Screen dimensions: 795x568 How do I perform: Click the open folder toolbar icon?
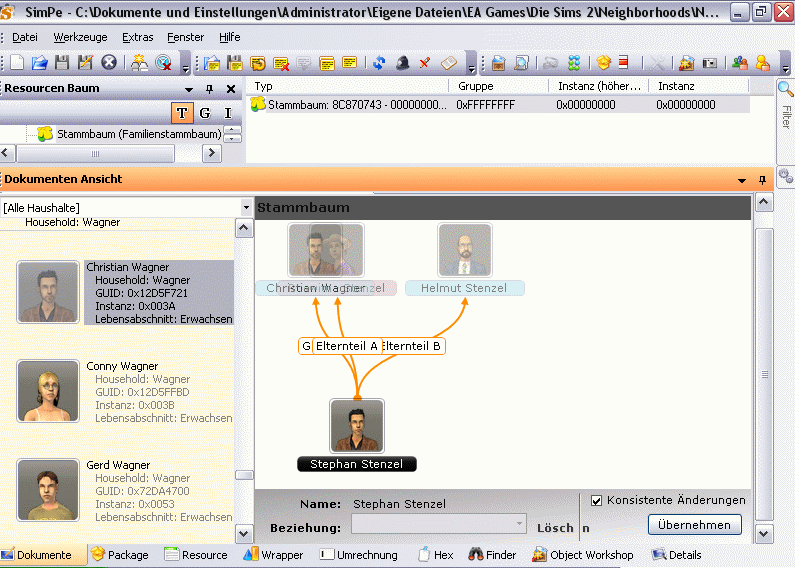[40, 63]
